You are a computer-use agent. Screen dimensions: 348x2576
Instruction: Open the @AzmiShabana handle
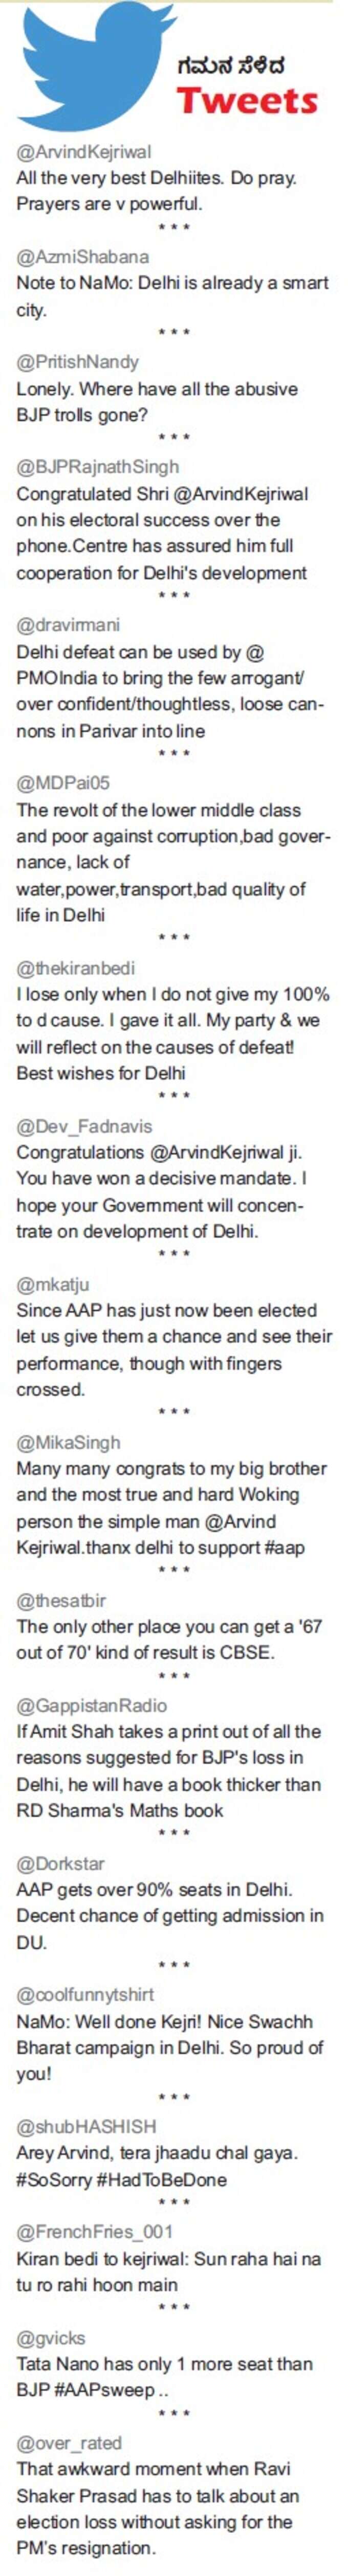click(x=82, y=257)
